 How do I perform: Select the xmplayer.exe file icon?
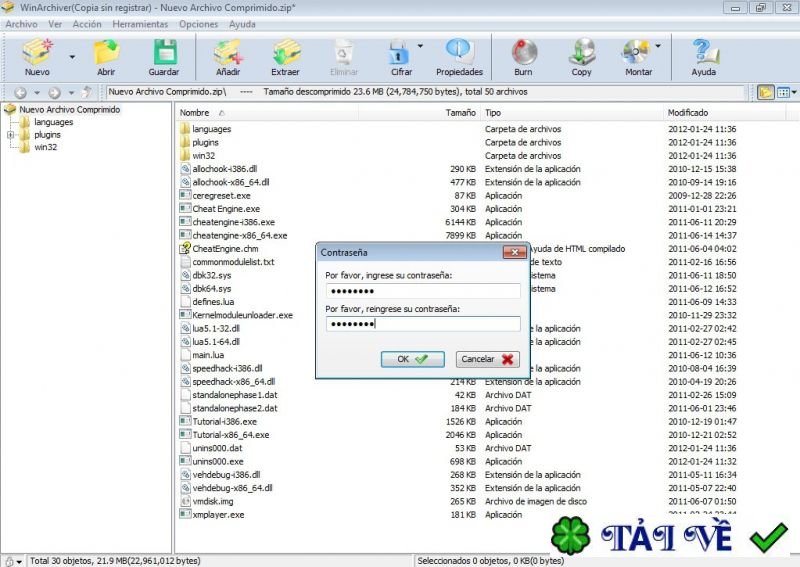[x=185, y=514]
